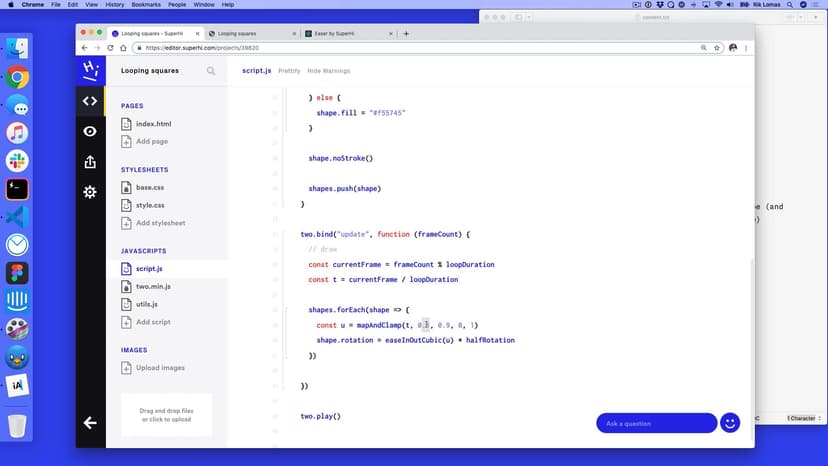Viewport: 828px width, 466px height.
Task: Click the SuperHi logo icon
Action: pos(90,70)
